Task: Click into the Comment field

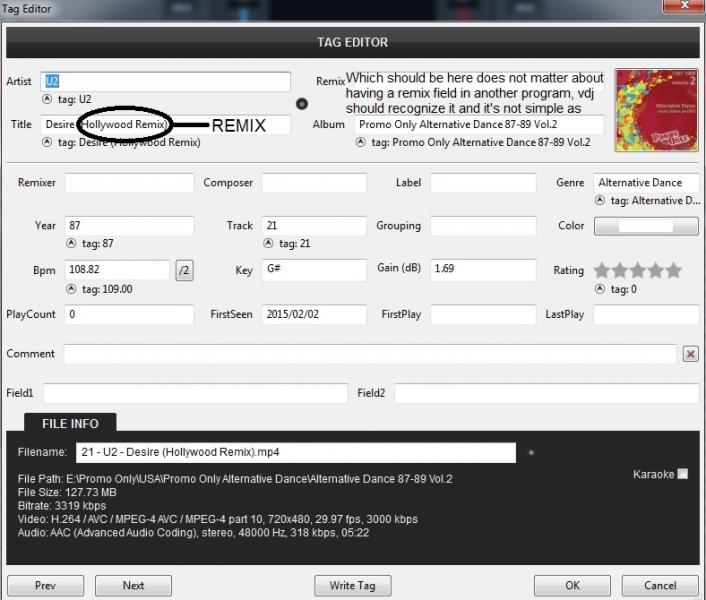Action: pos(370,354)
